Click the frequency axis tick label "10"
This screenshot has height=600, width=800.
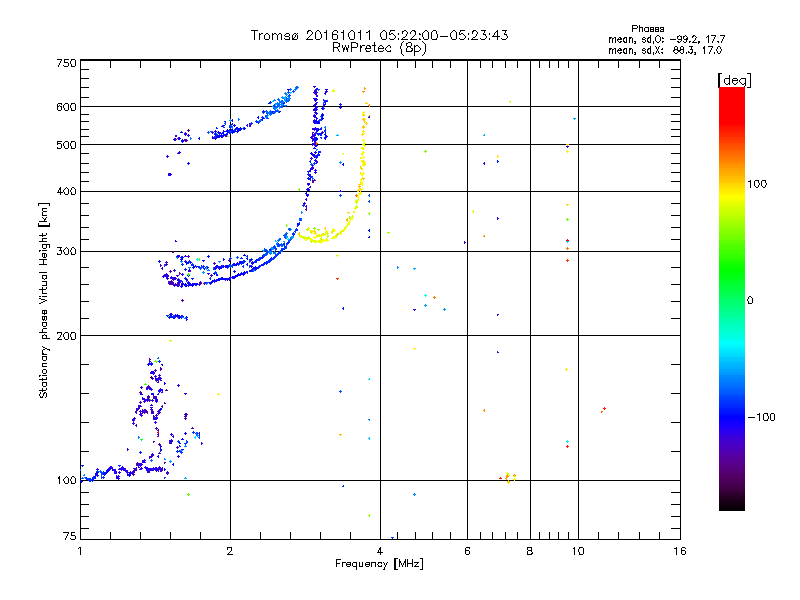pos(578,551)
